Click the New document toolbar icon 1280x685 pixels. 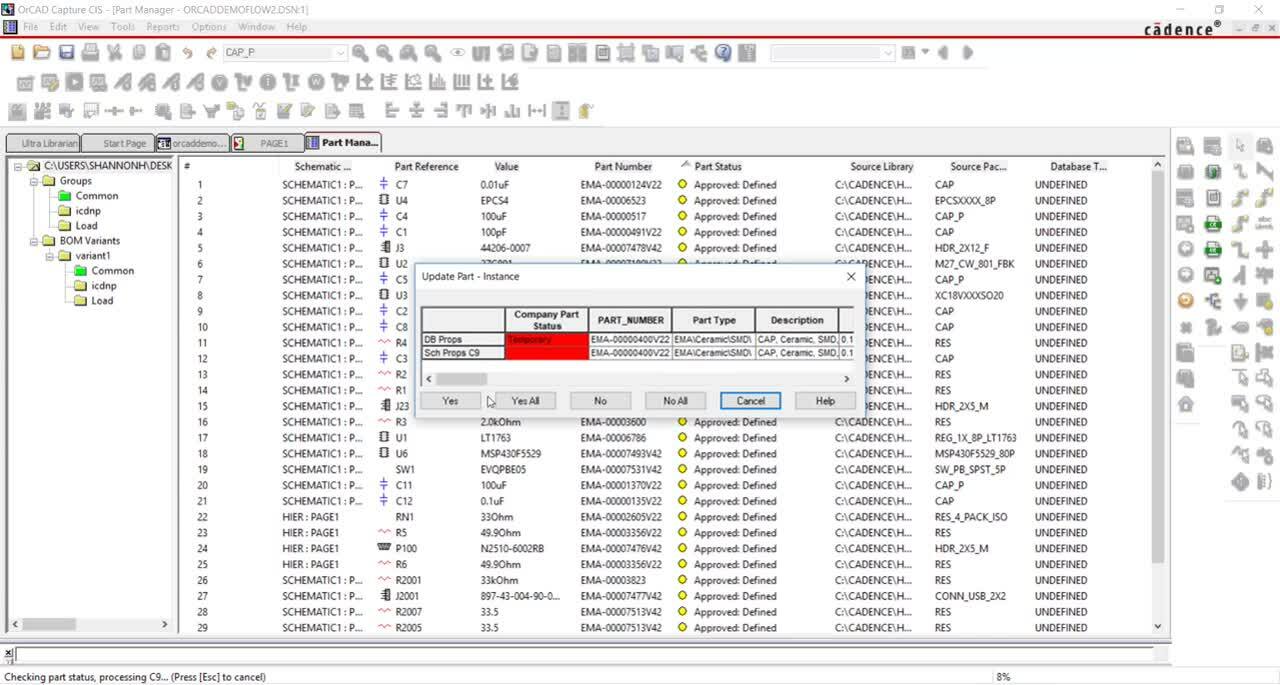[18, 52]
